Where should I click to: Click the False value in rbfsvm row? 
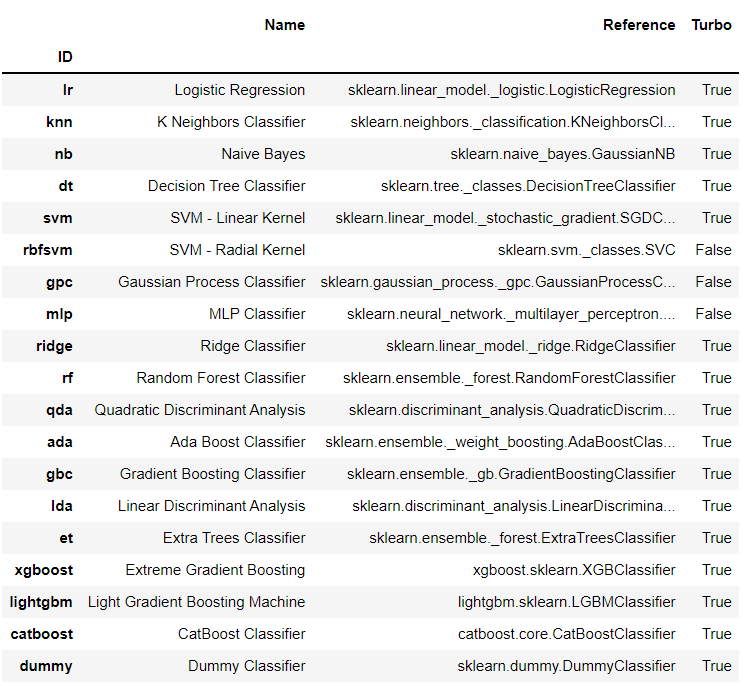click(x=713, y=250)
